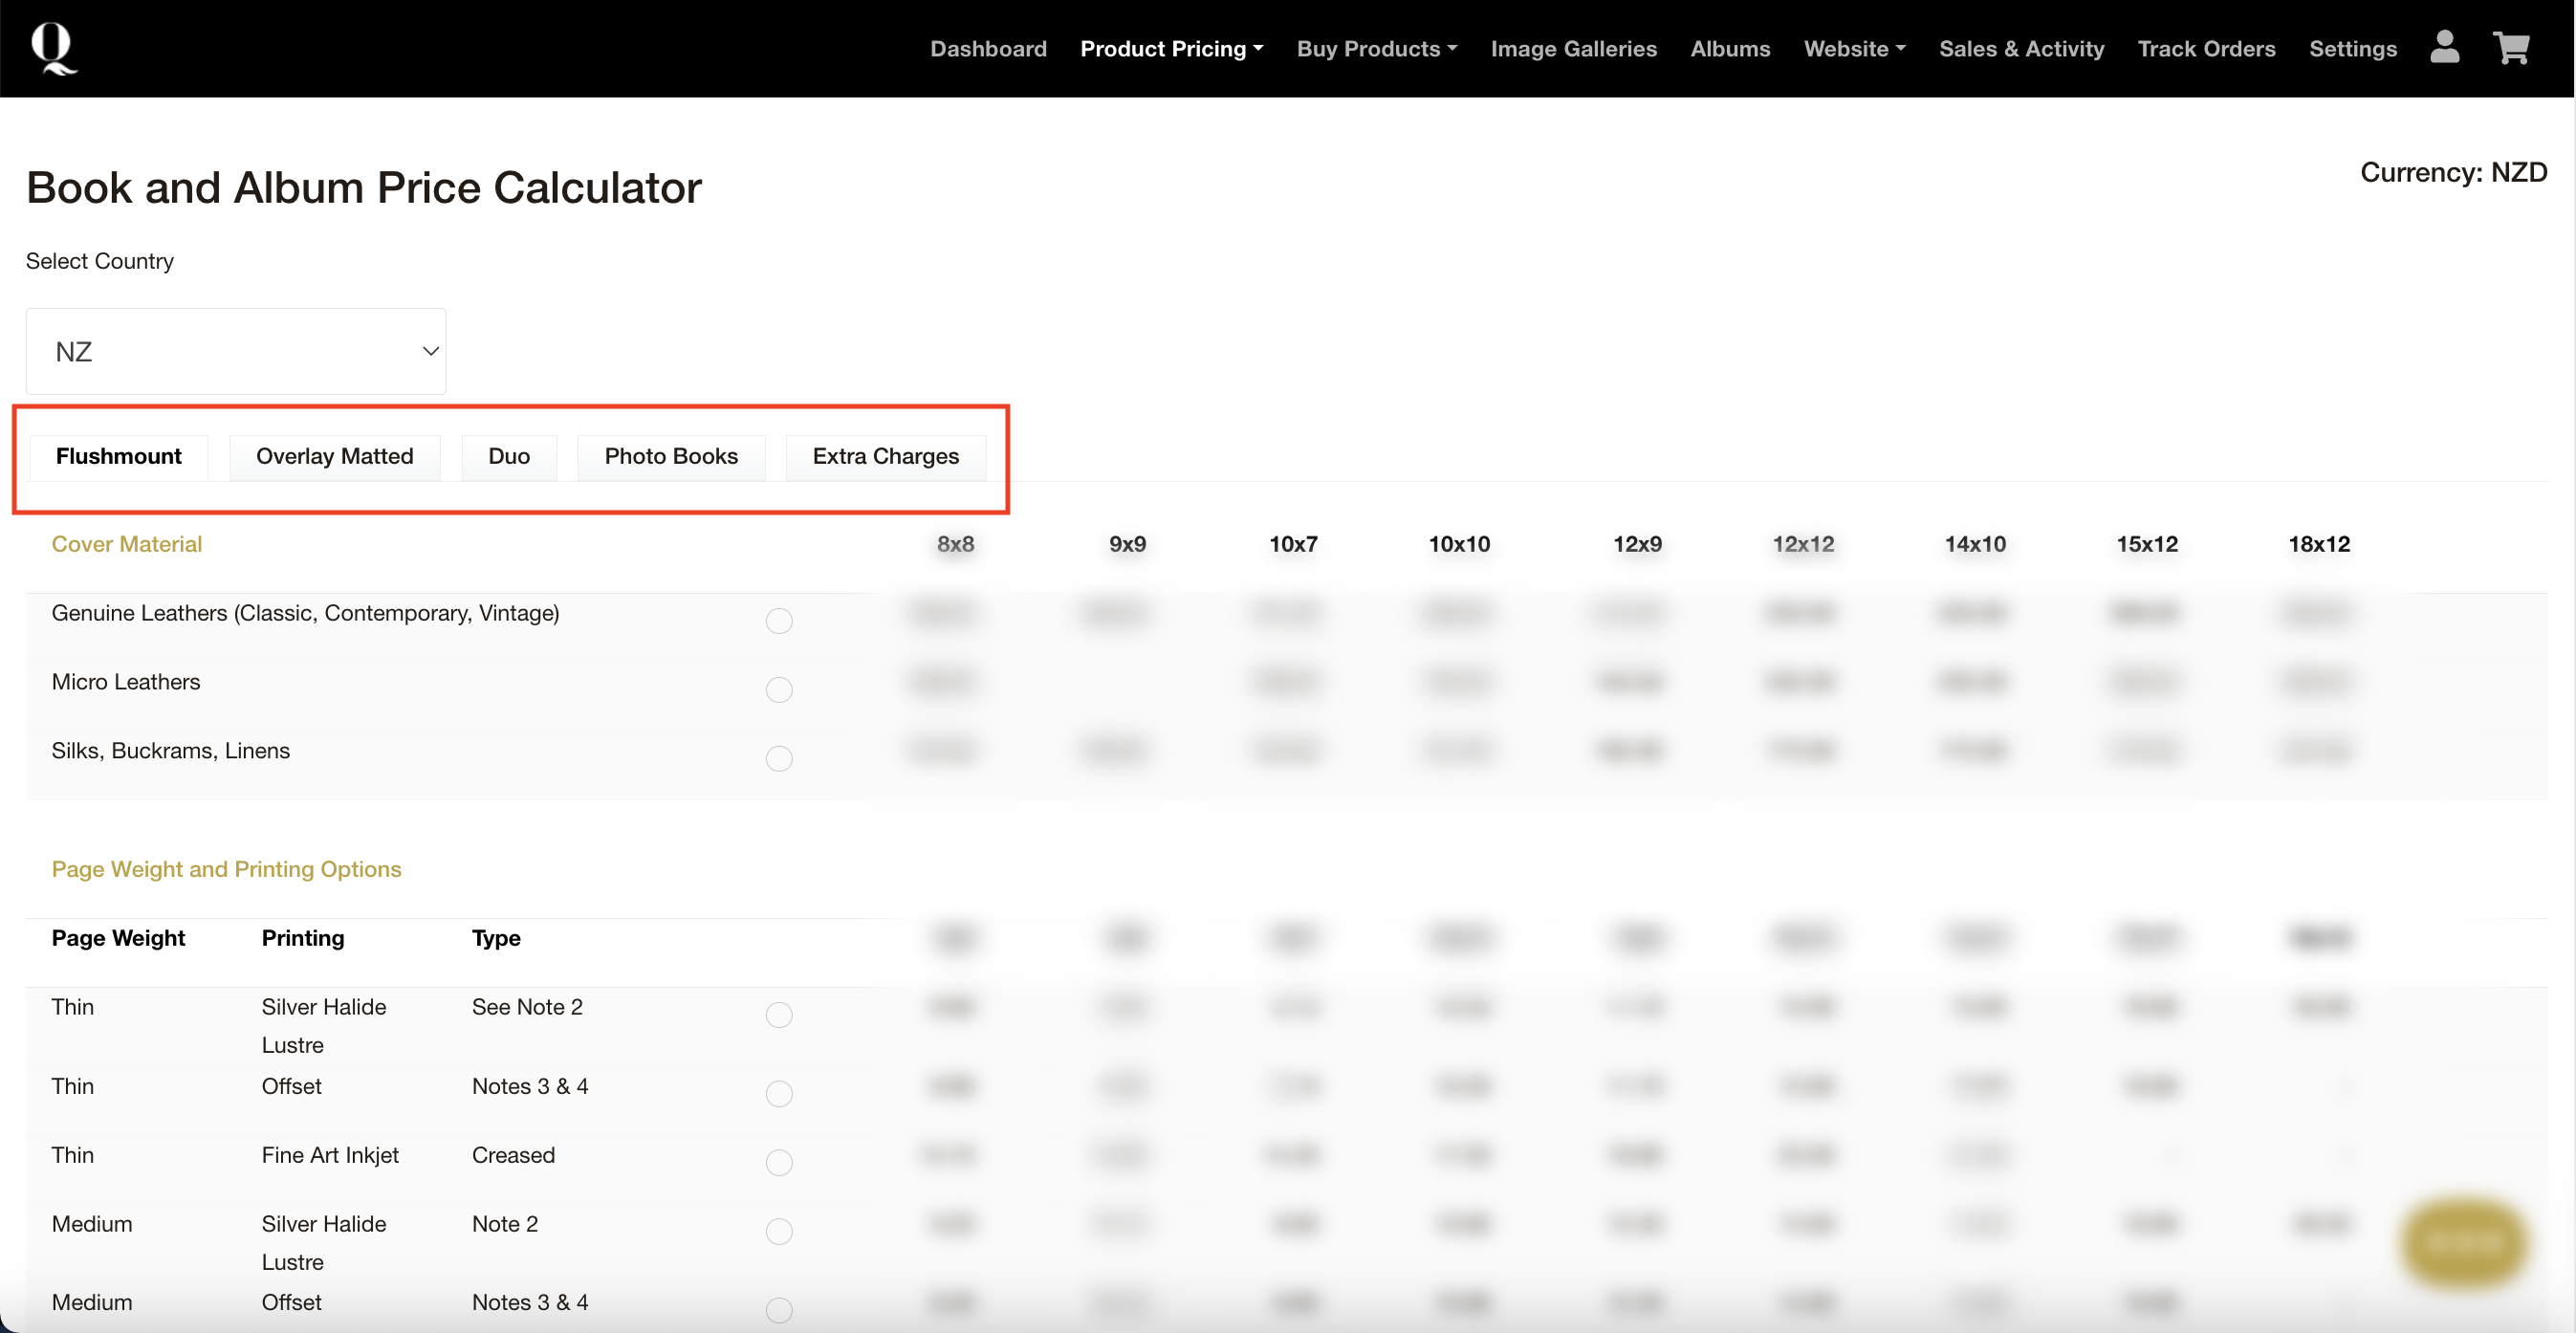
Task: Click the Cover Material heading
Action: pos(127,544)
